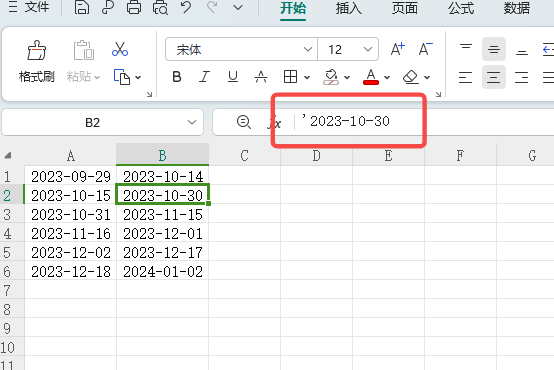
Task: Click the fx insert function button
Action: tap(275, 122)
